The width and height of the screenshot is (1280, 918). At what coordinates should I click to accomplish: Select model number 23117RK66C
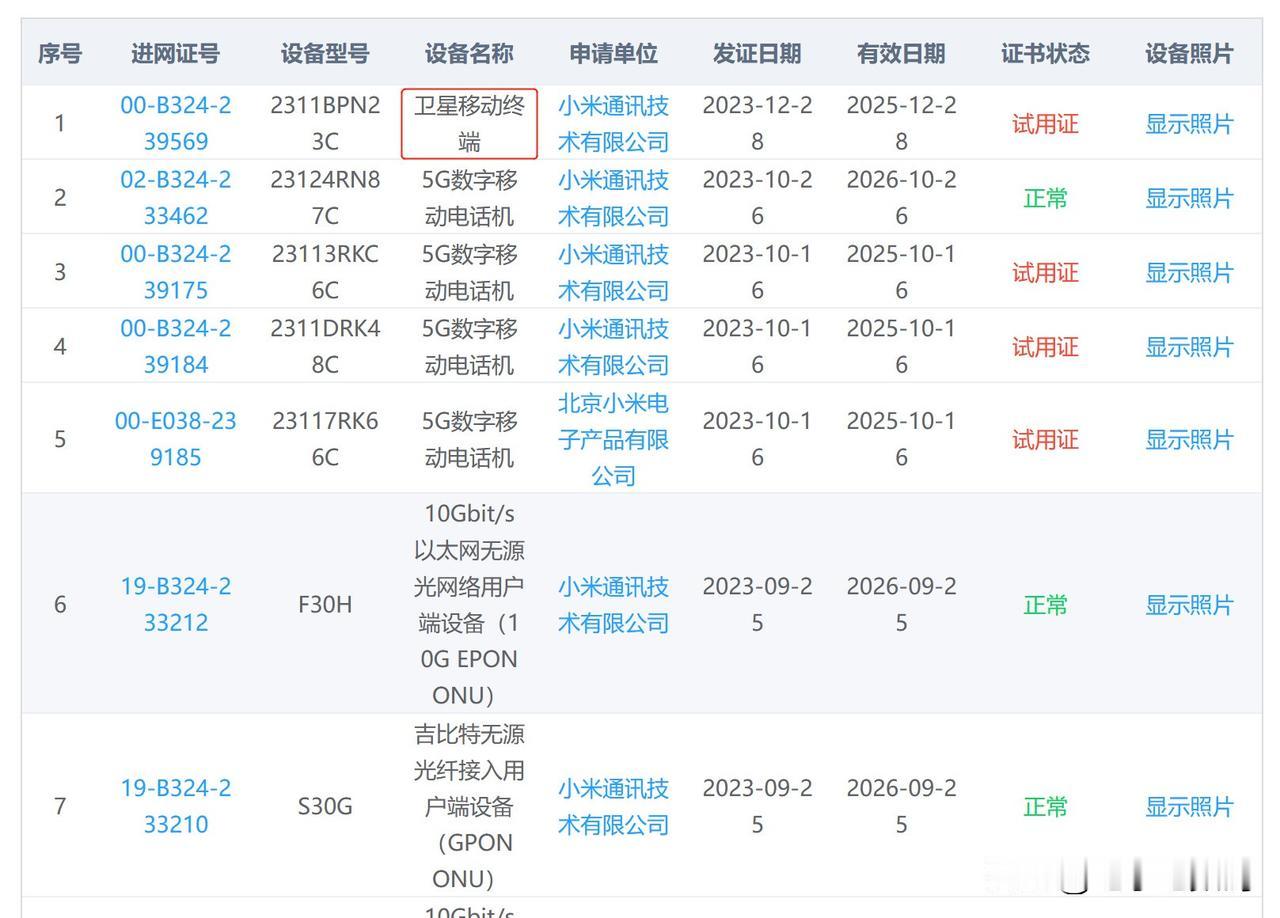(x=325, y=439)
